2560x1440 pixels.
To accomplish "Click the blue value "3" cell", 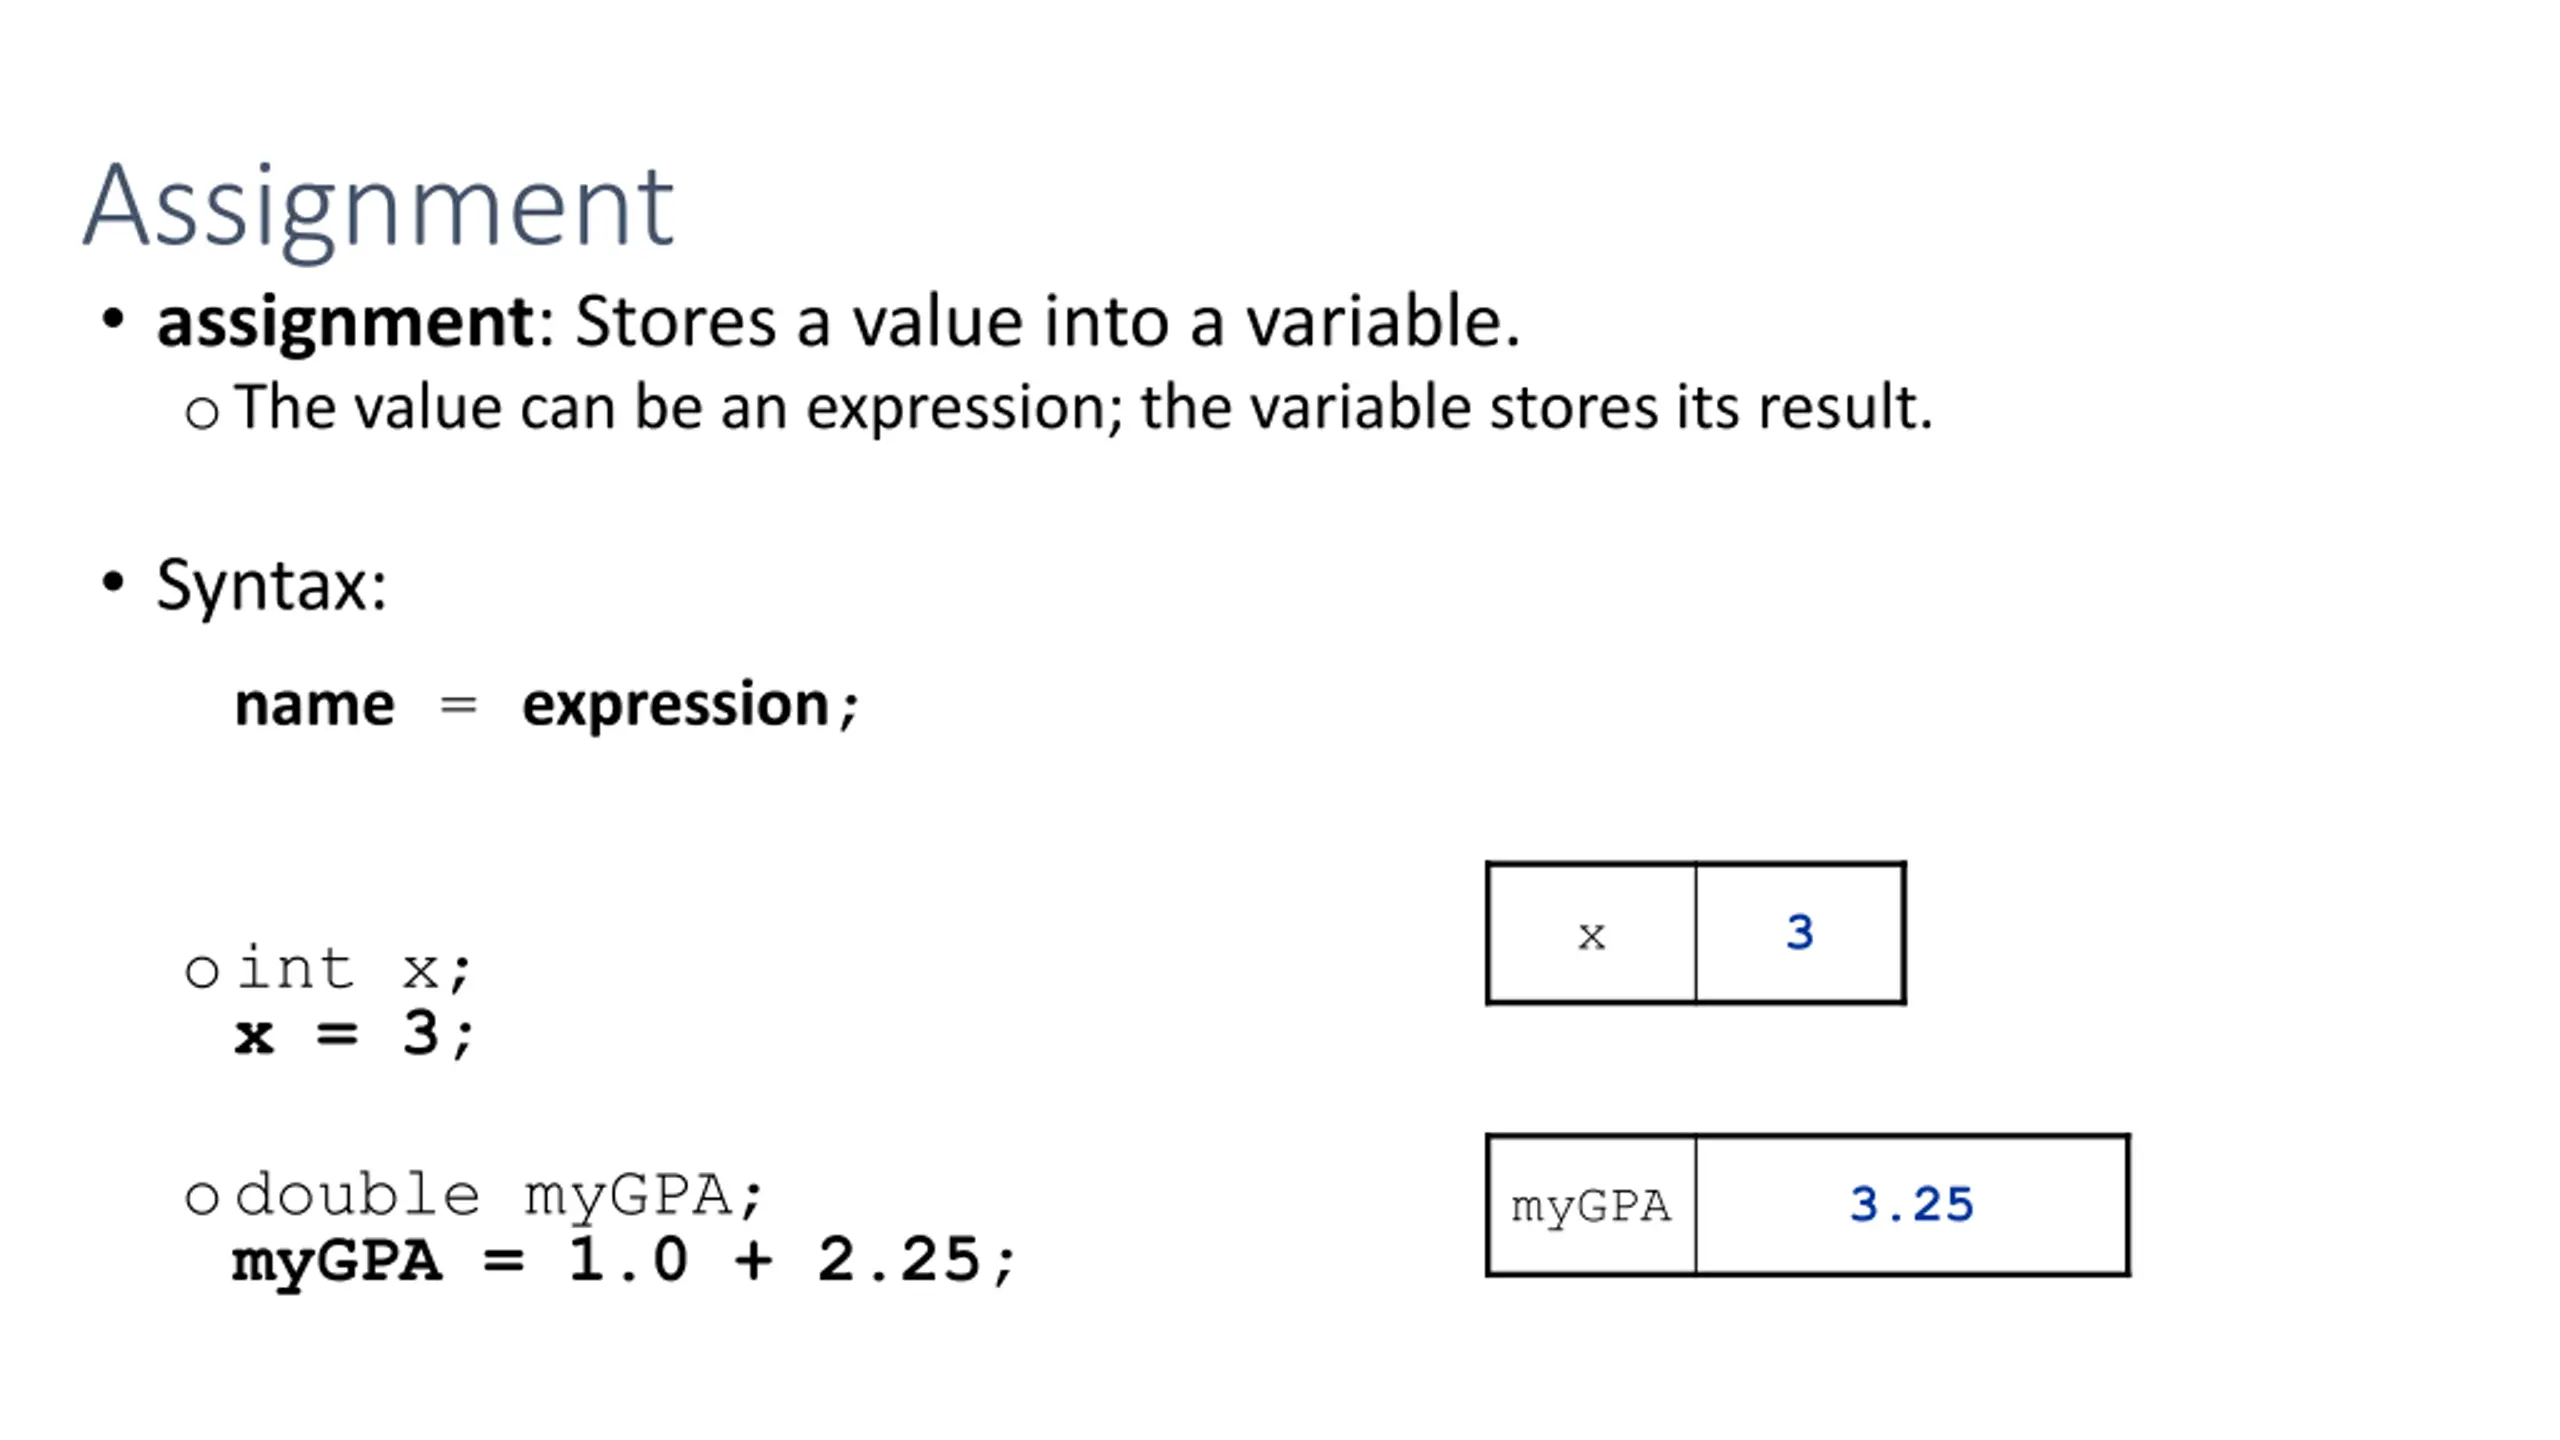I will click(x=1800, y=933).
